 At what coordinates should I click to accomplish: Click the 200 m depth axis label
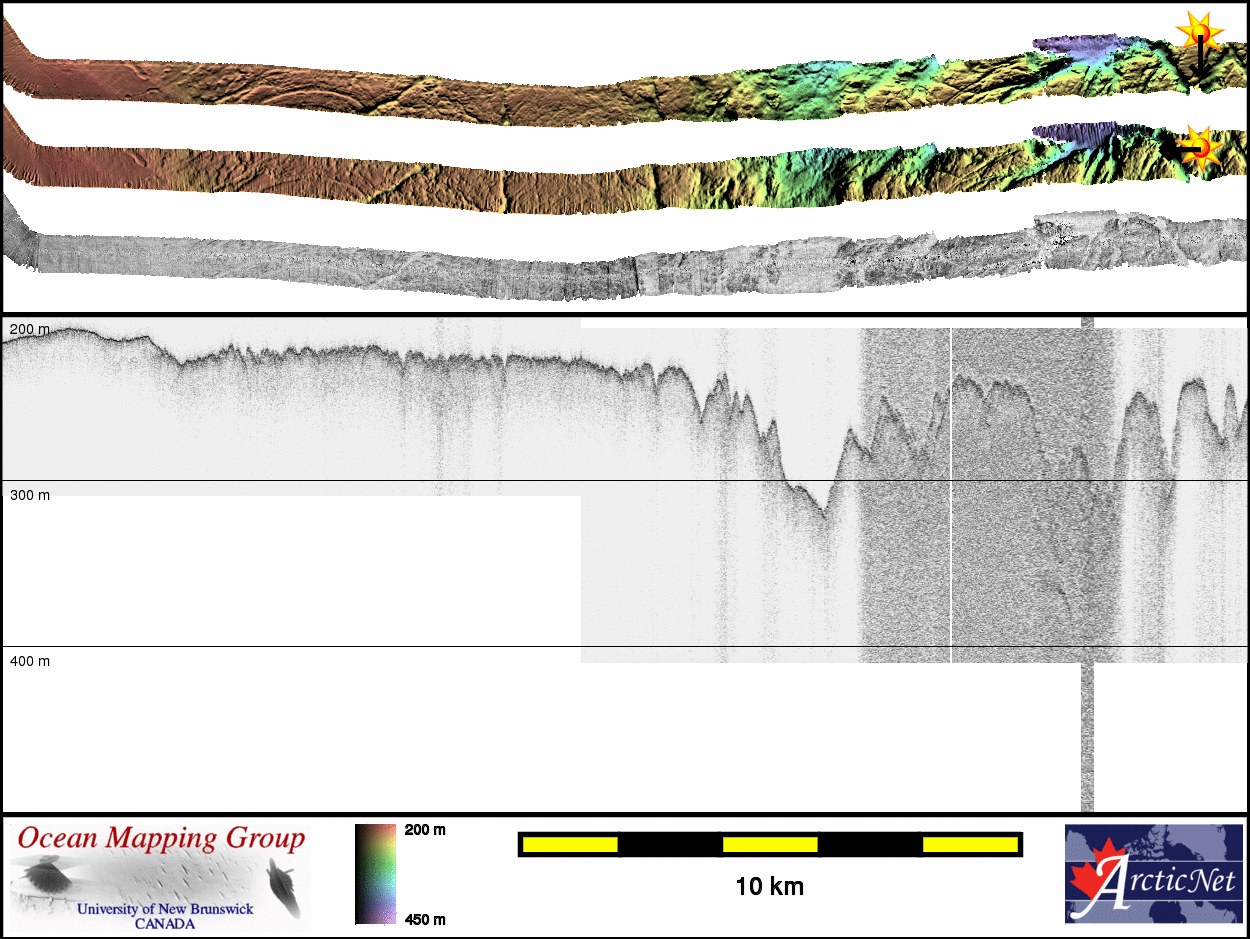tap(30, 329)
